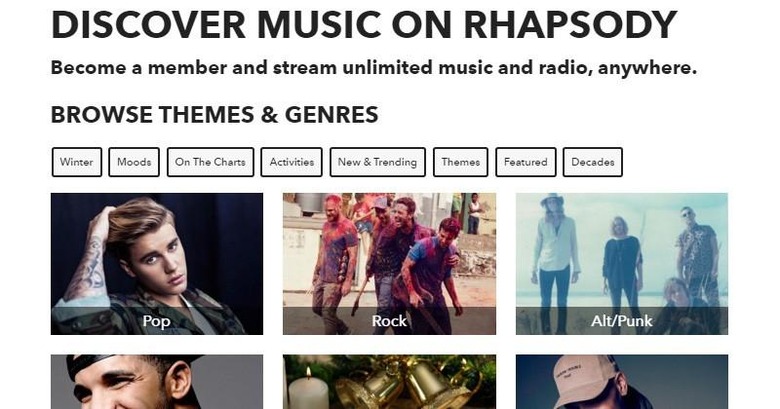Open the tile with candle and bells
The height and width of the screenshot is (409, 780).
point(390,382)
